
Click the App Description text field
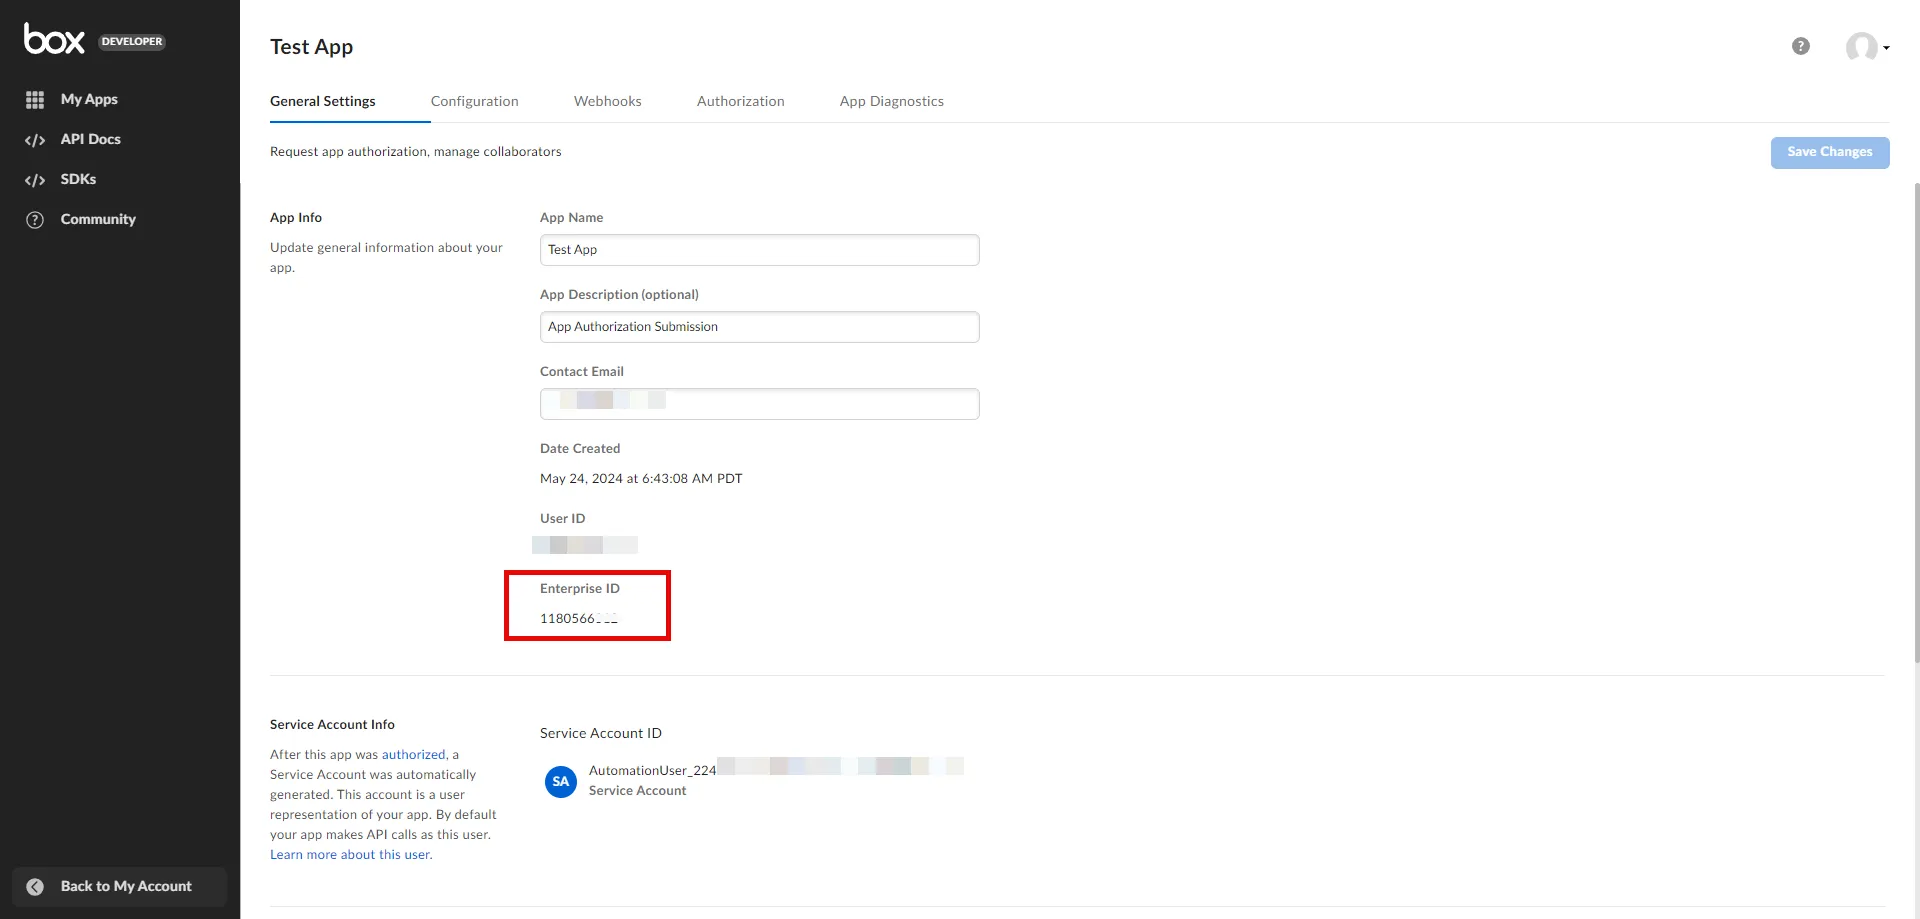759,326
